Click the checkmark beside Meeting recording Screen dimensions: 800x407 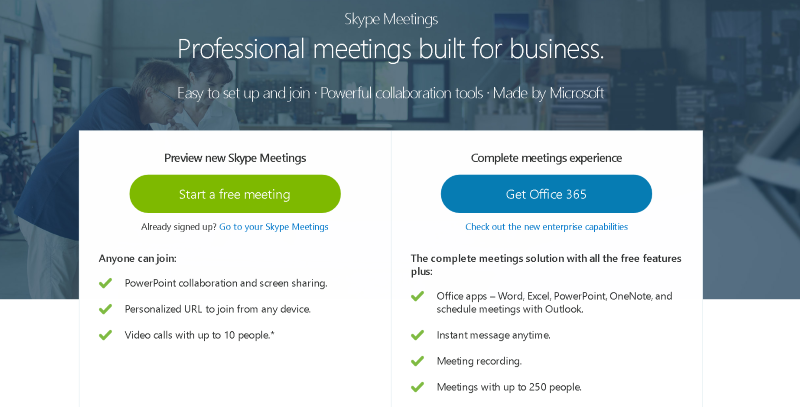417,361
